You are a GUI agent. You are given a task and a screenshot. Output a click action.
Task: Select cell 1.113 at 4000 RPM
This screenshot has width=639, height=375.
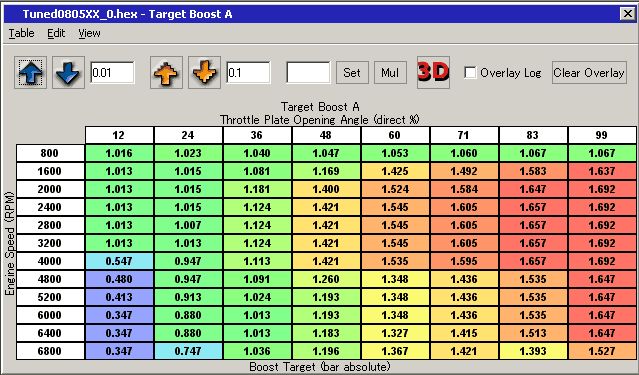(257, 261)
